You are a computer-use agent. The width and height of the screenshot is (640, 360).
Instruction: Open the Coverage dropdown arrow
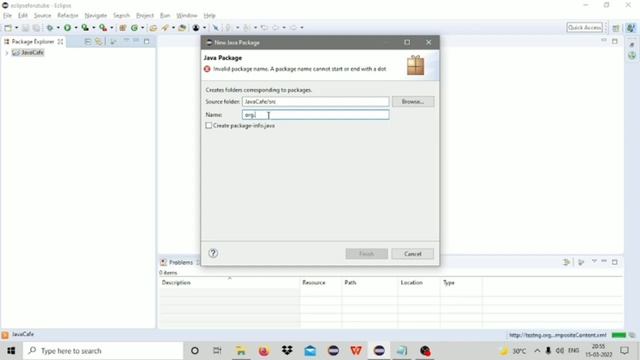93,28
